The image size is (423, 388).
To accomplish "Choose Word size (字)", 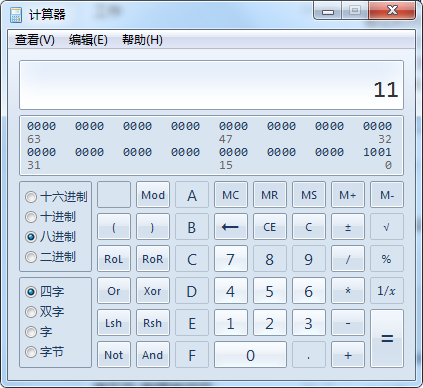I will pyautogui.click(x=39, y=332).
